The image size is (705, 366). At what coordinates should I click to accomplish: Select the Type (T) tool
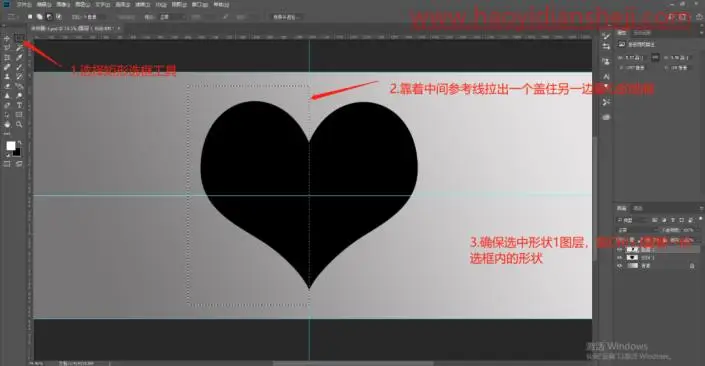point(19,105)
